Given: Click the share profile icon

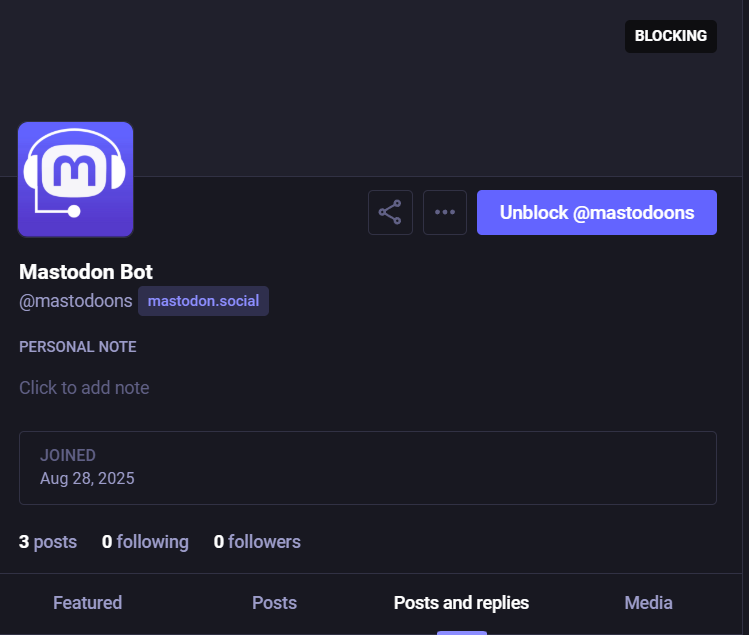Looking at the screenshot, I should click(x=390, y=212).
